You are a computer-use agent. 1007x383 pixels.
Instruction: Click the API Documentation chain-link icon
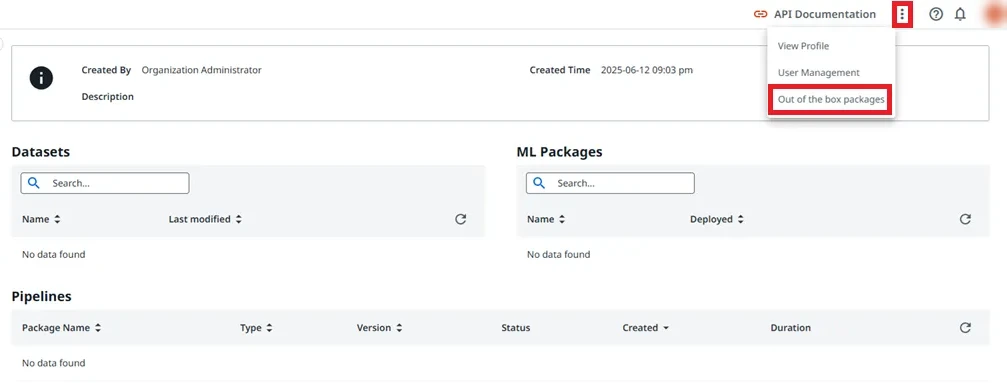coord(760,14)
